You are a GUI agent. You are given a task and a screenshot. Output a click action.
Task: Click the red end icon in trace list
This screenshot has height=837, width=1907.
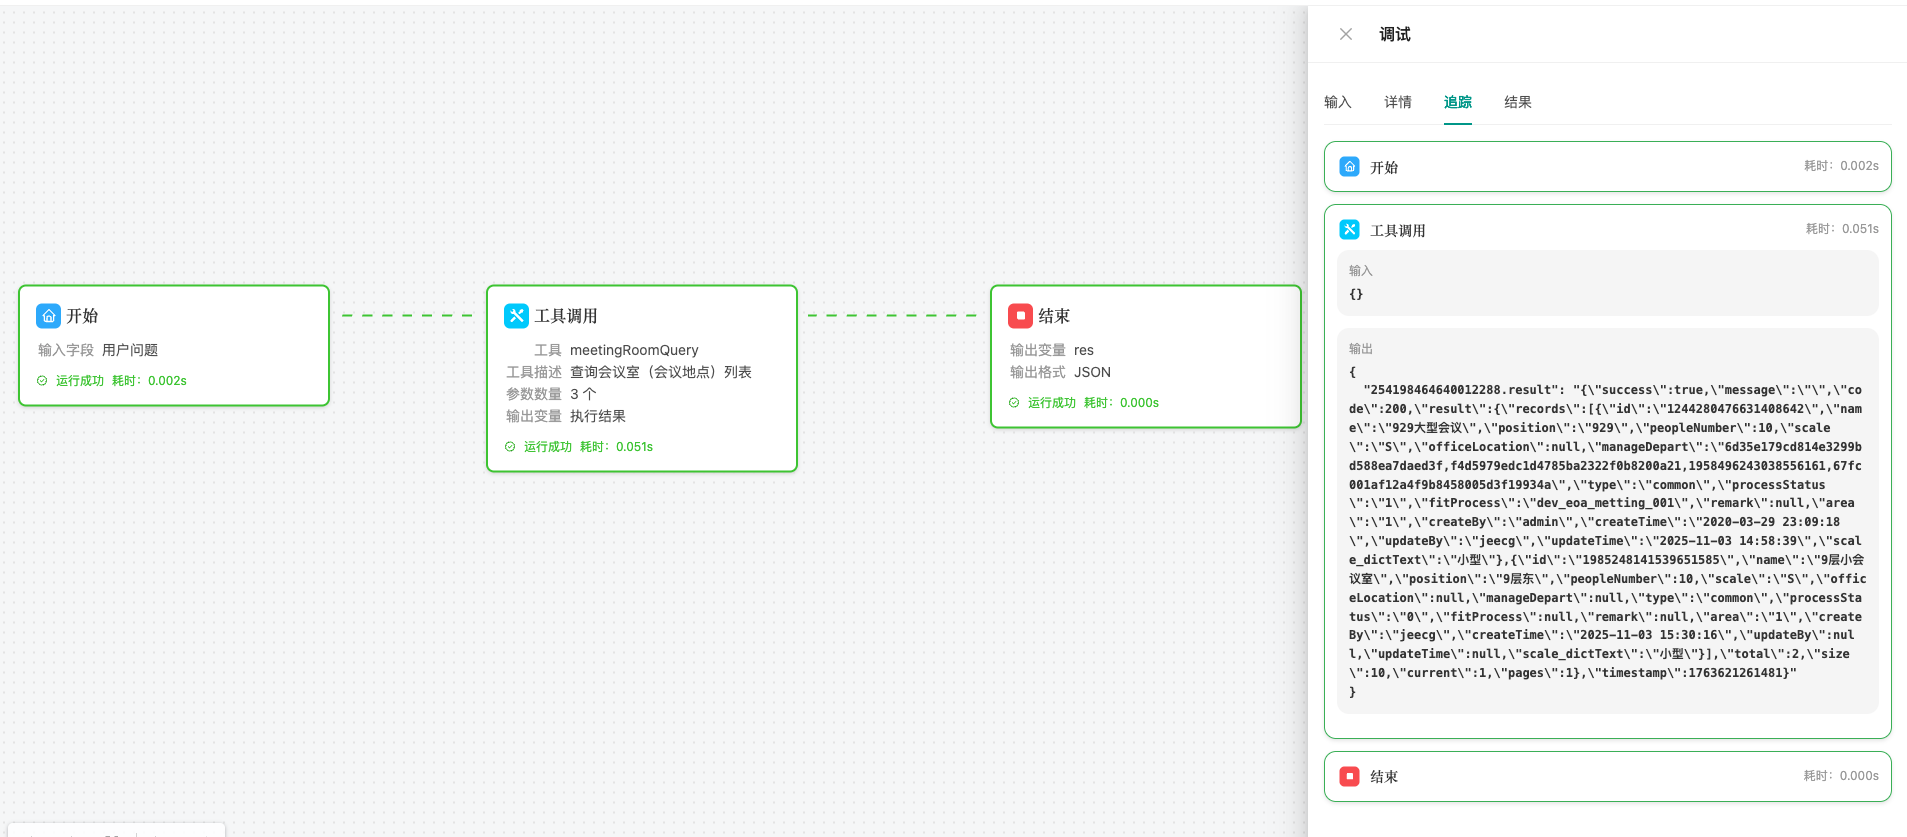point(1349,776)
